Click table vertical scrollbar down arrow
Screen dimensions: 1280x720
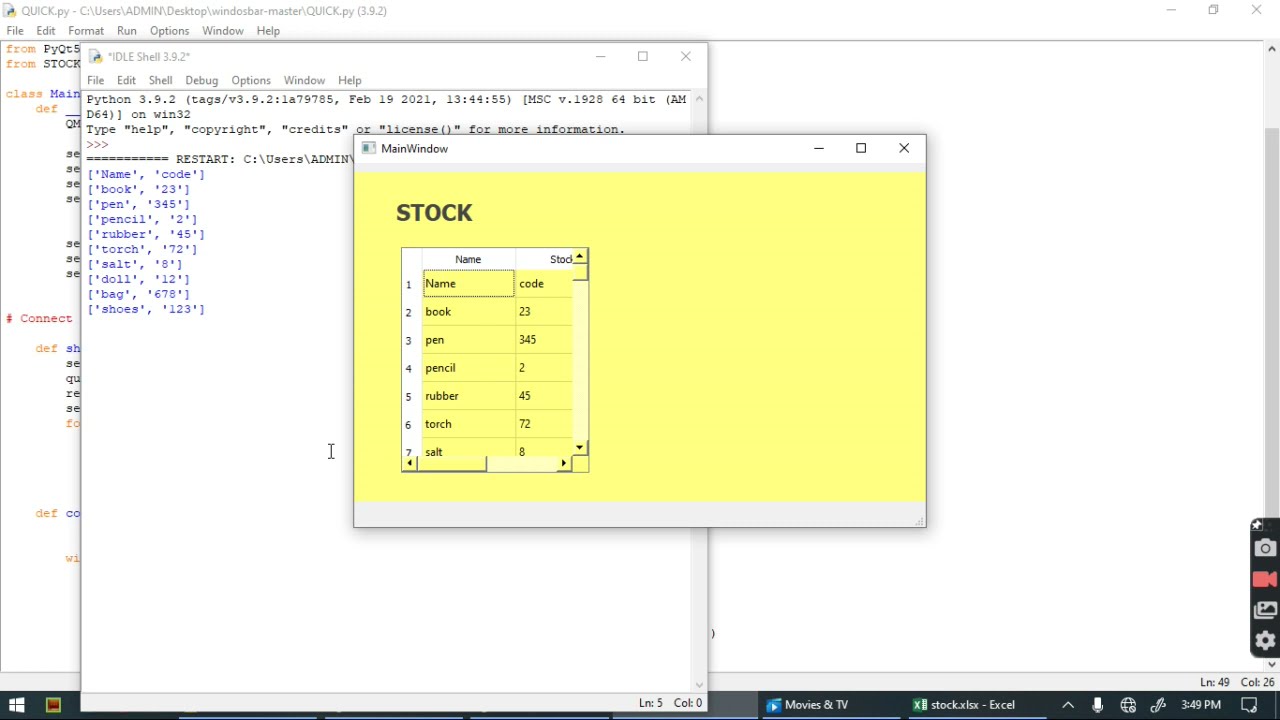pyautogui.click(x=580, y=448)
